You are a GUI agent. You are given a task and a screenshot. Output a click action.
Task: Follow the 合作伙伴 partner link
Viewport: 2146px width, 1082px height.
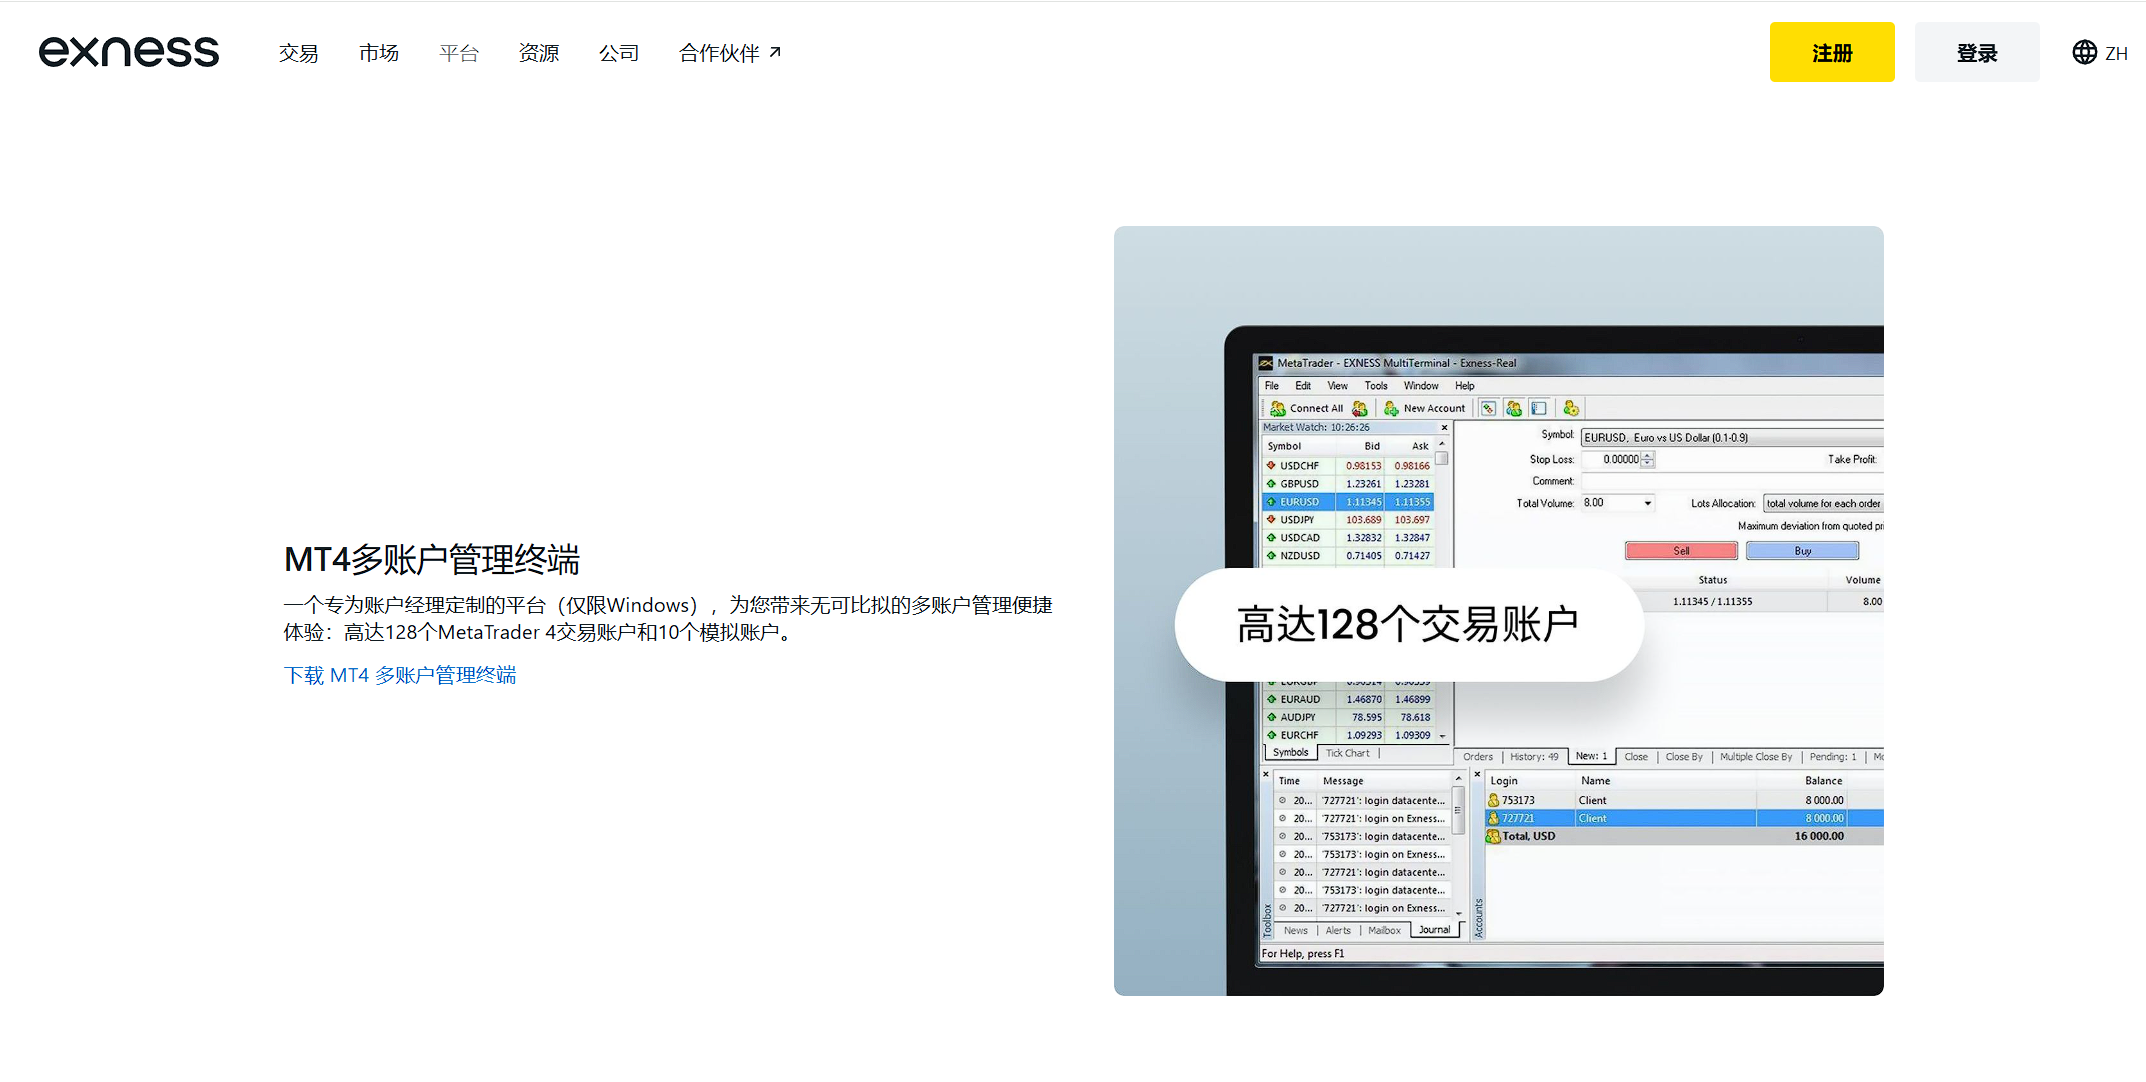tap(730, 53)
